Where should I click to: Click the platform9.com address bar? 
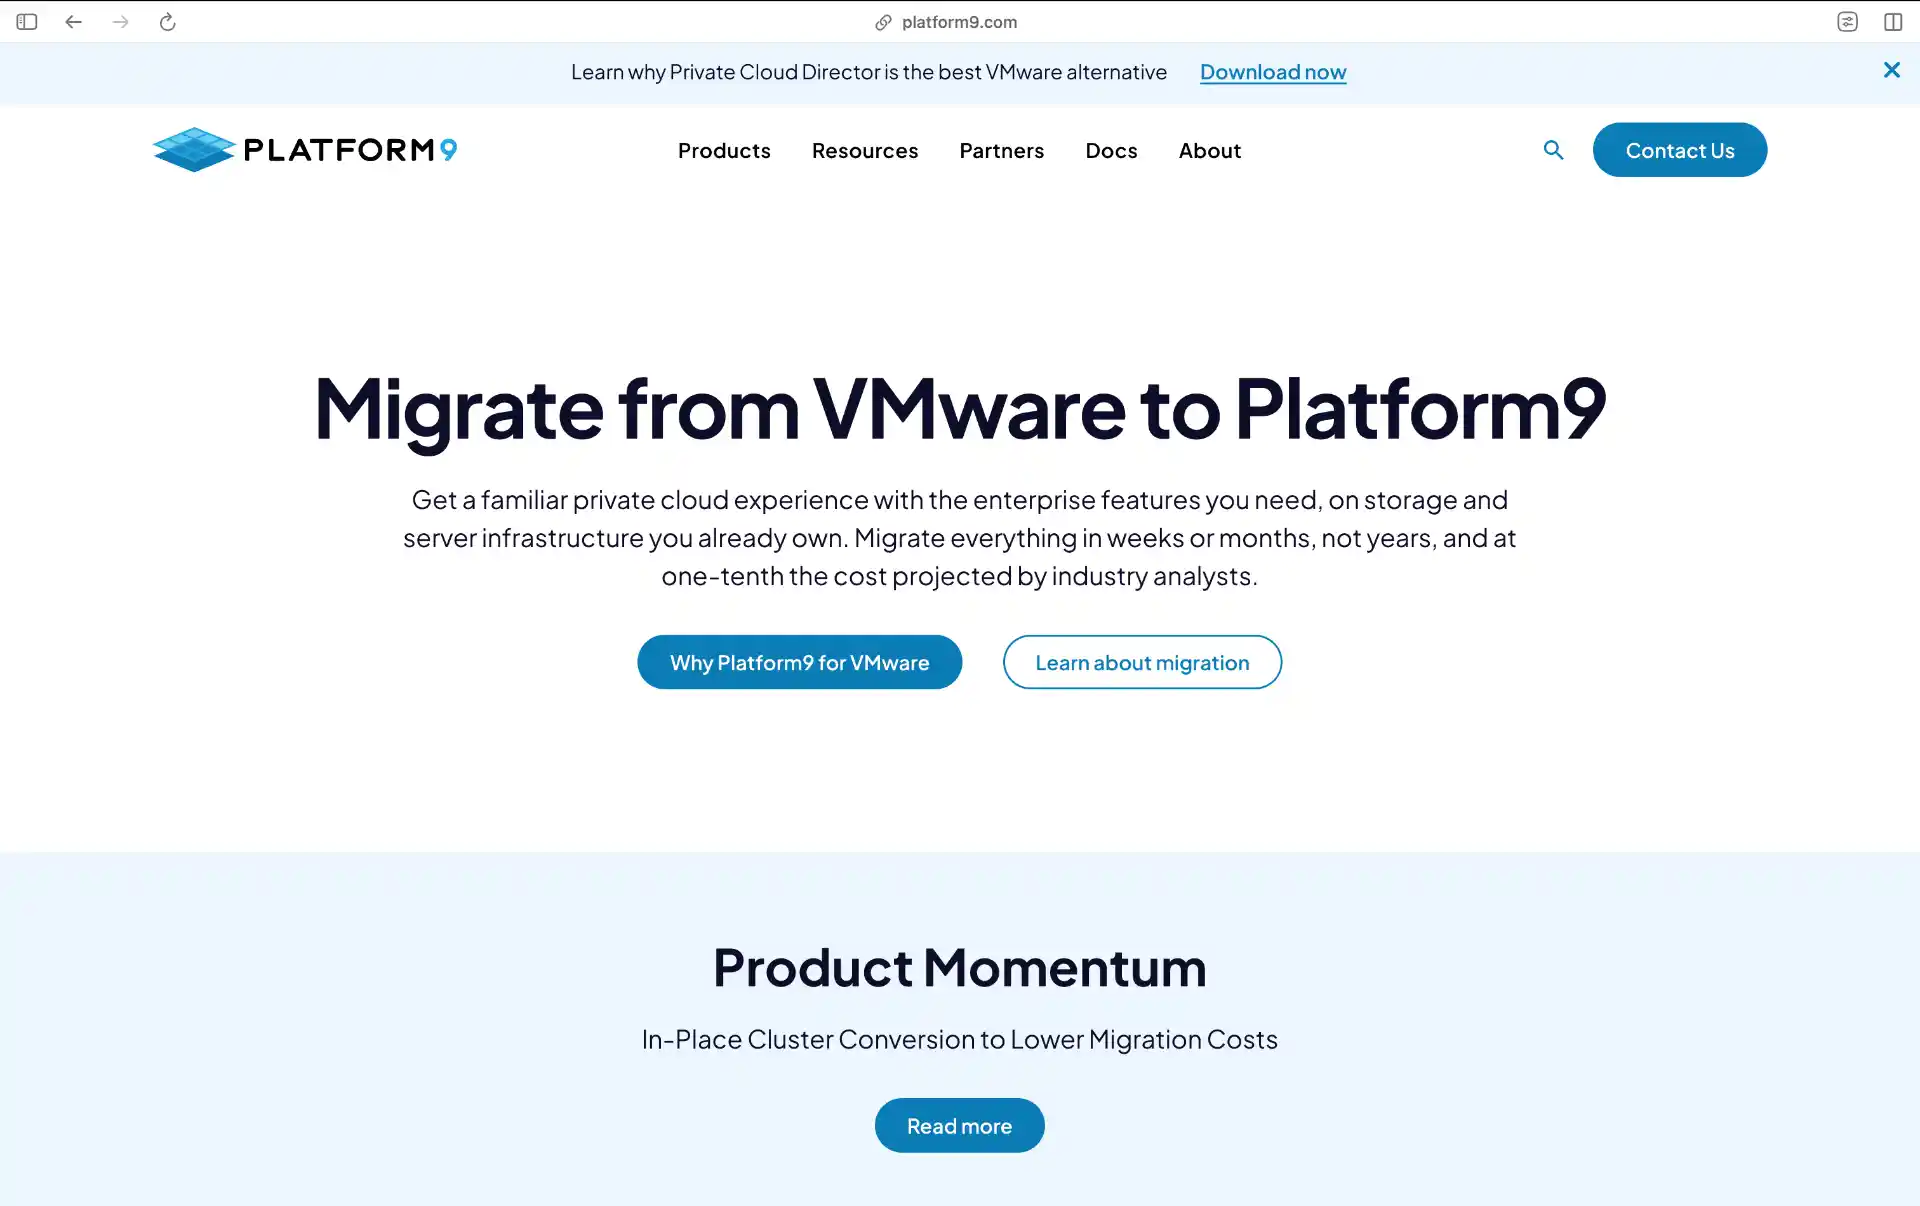coord(958,22)
